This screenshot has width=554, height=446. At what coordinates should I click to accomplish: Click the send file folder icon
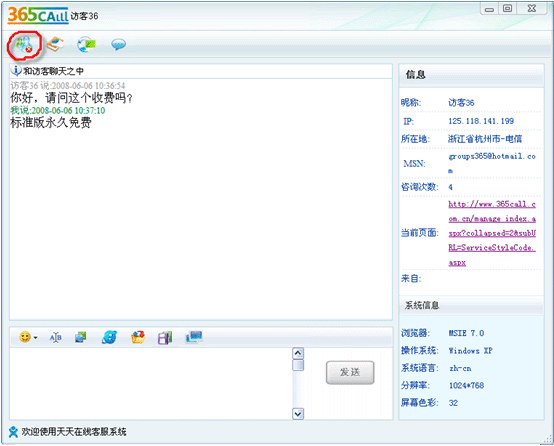(x=138, y=338)
